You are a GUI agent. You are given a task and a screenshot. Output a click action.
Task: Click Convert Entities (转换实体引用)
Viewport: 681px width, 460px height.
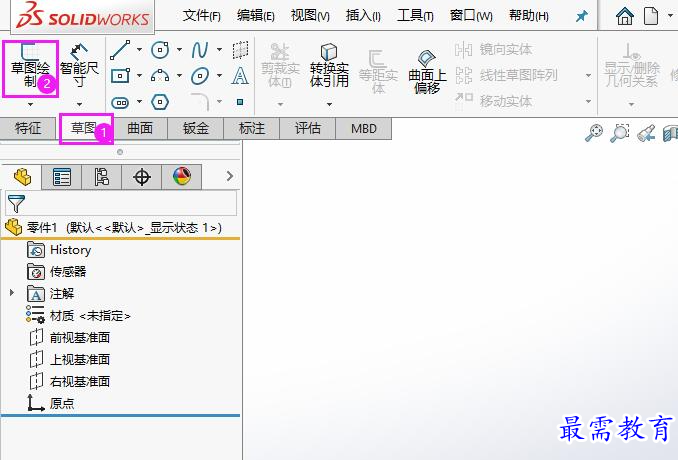tap(329, 65)
